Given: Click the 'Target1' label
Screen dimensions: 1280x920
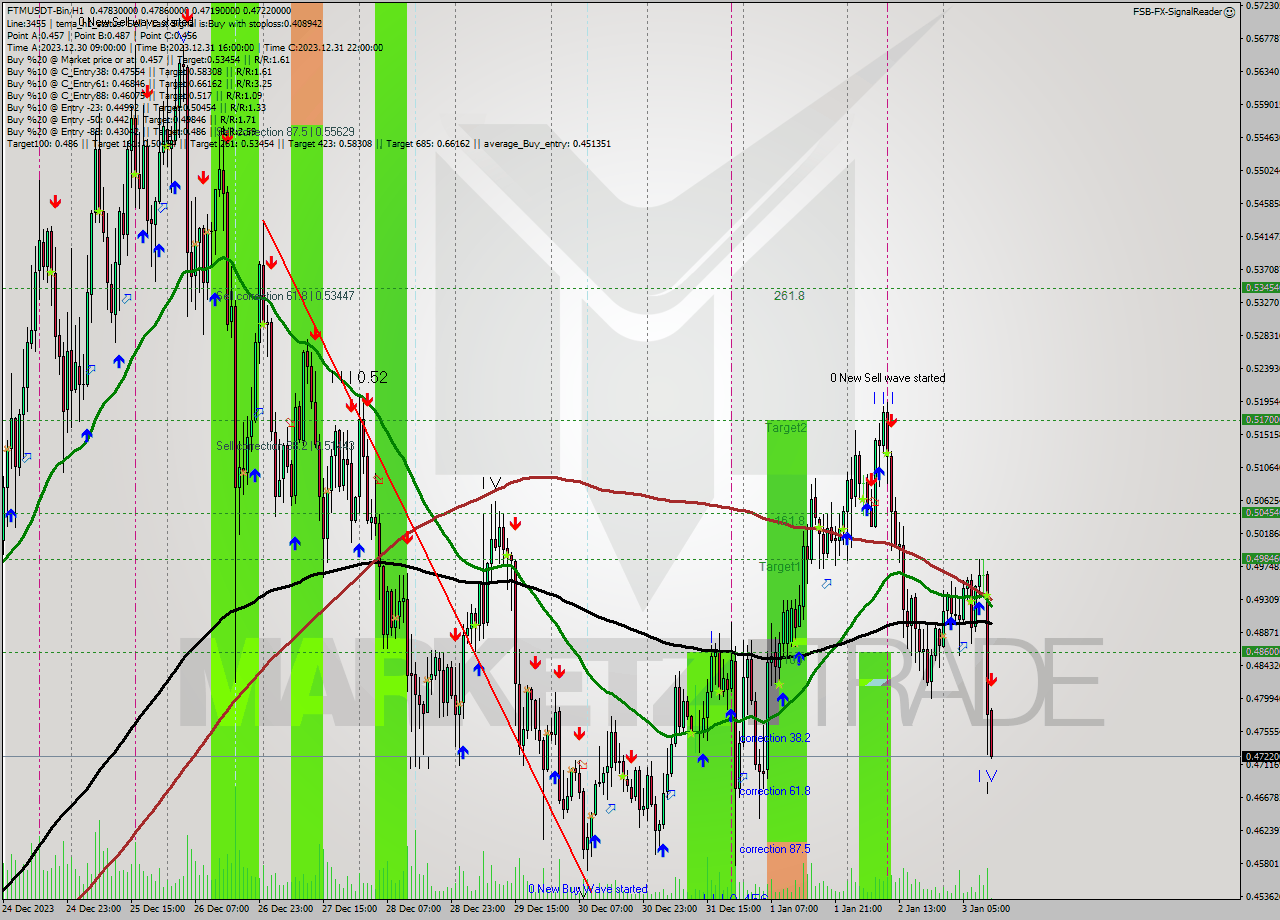Looking at the screenshot, I should (x=779, y=566).
